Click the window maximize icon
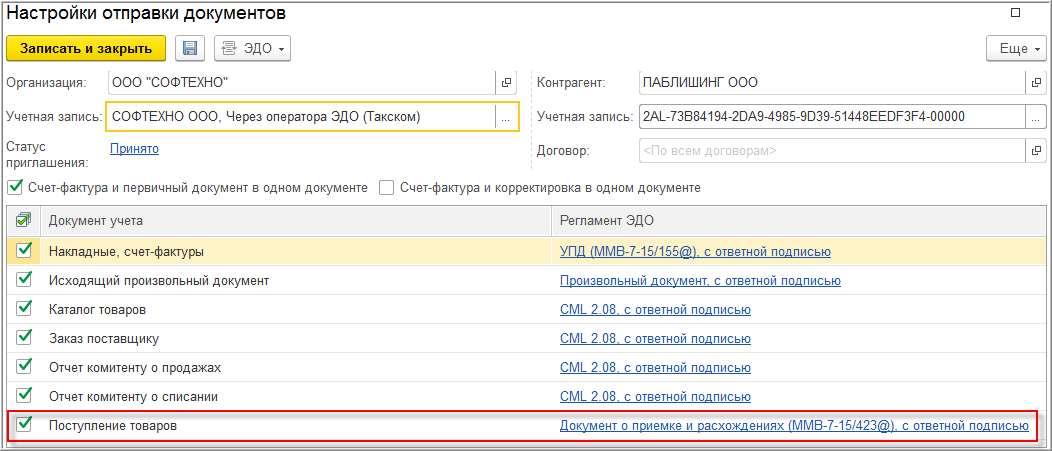 1016,13
